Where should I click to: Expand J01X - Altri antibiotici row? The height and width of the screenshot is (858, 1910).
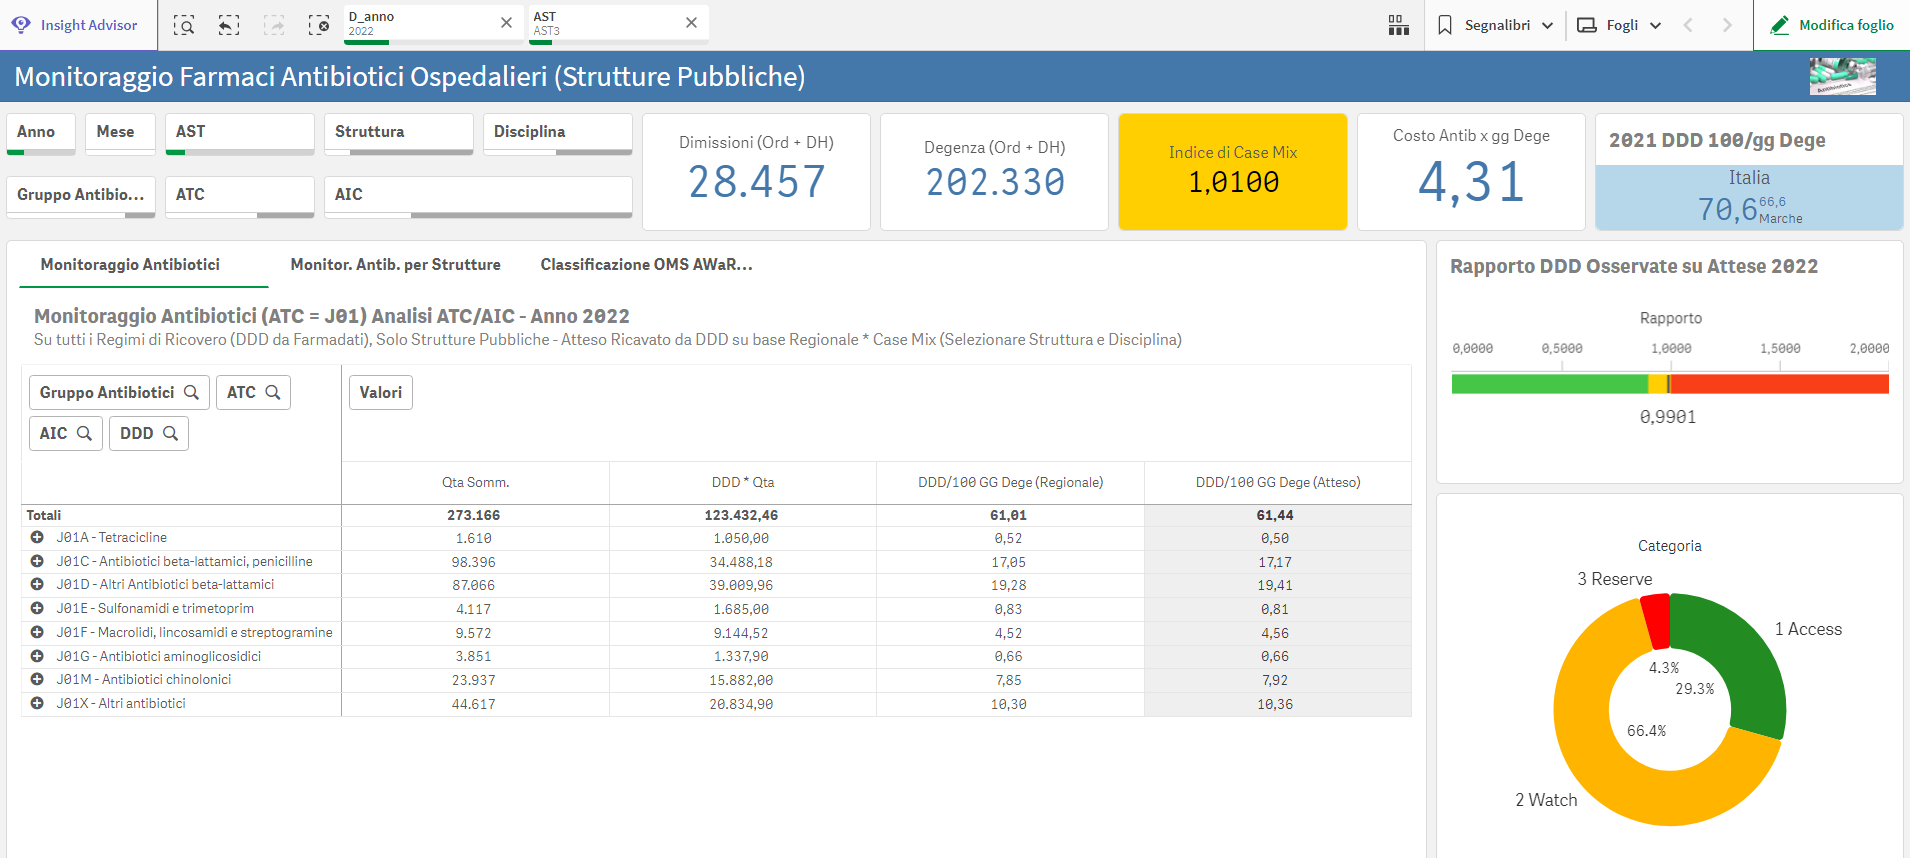pos(37,704)
